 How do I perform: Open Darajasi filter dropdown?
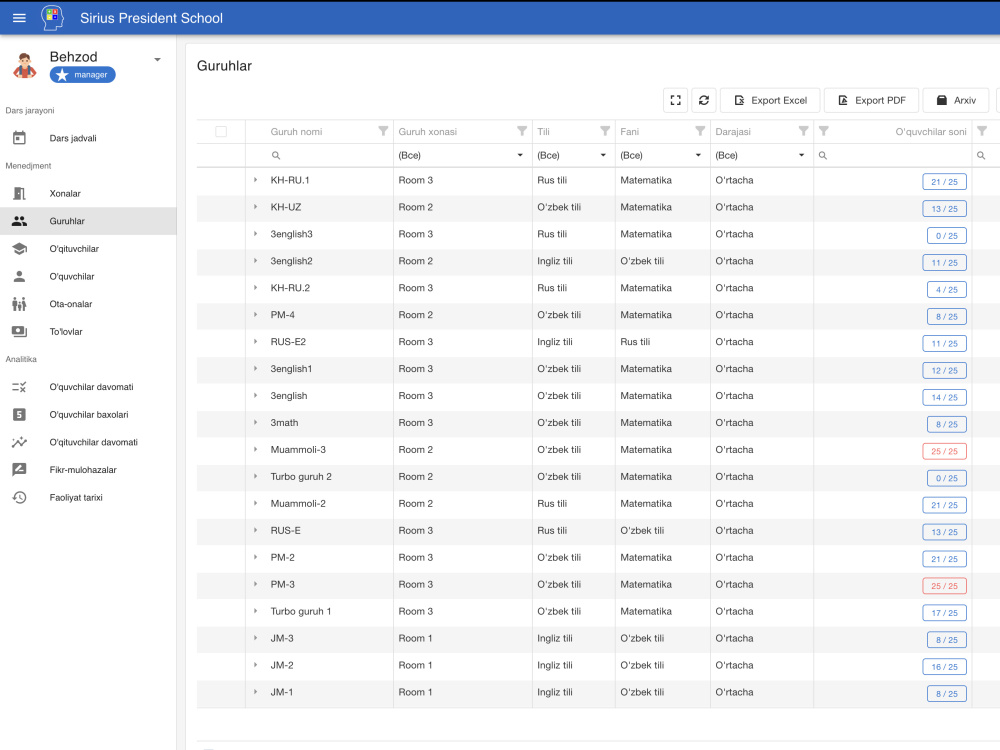[x=802, y=155]
